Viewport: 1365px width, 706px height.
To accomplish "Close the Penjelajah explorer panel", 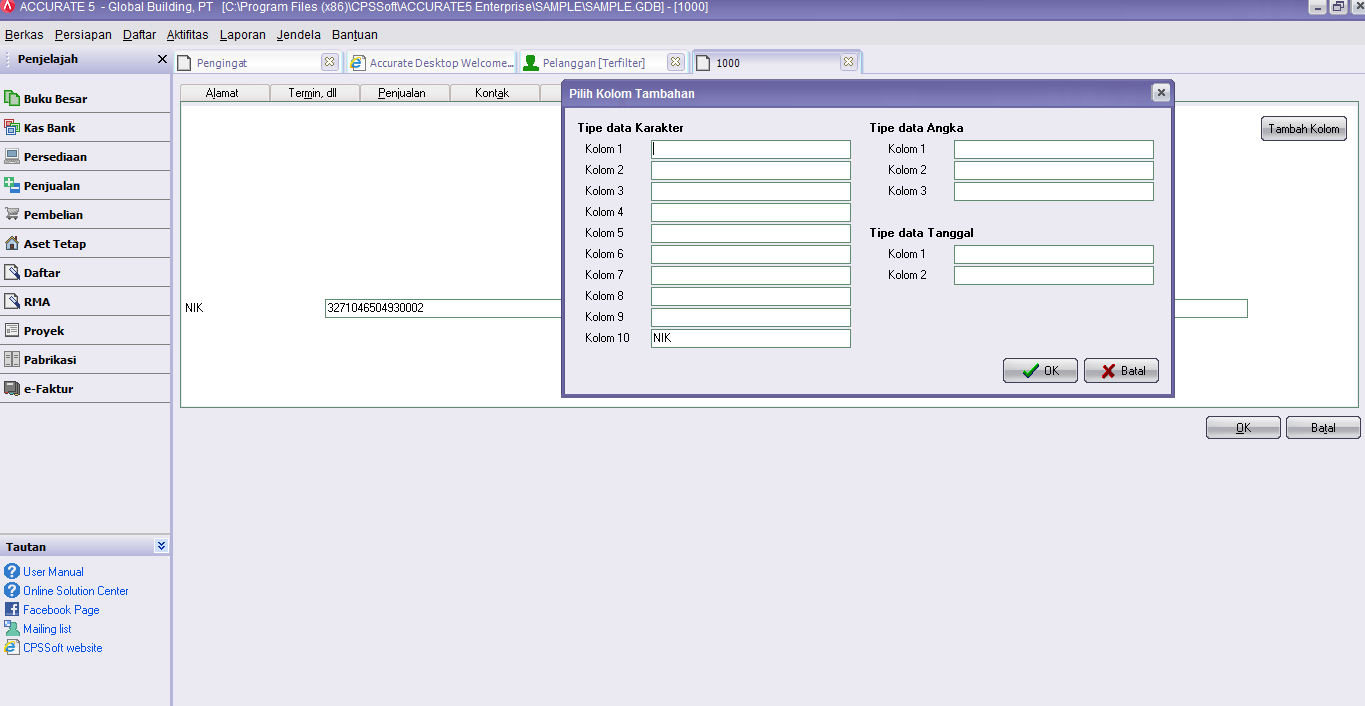I will (162, 59).
